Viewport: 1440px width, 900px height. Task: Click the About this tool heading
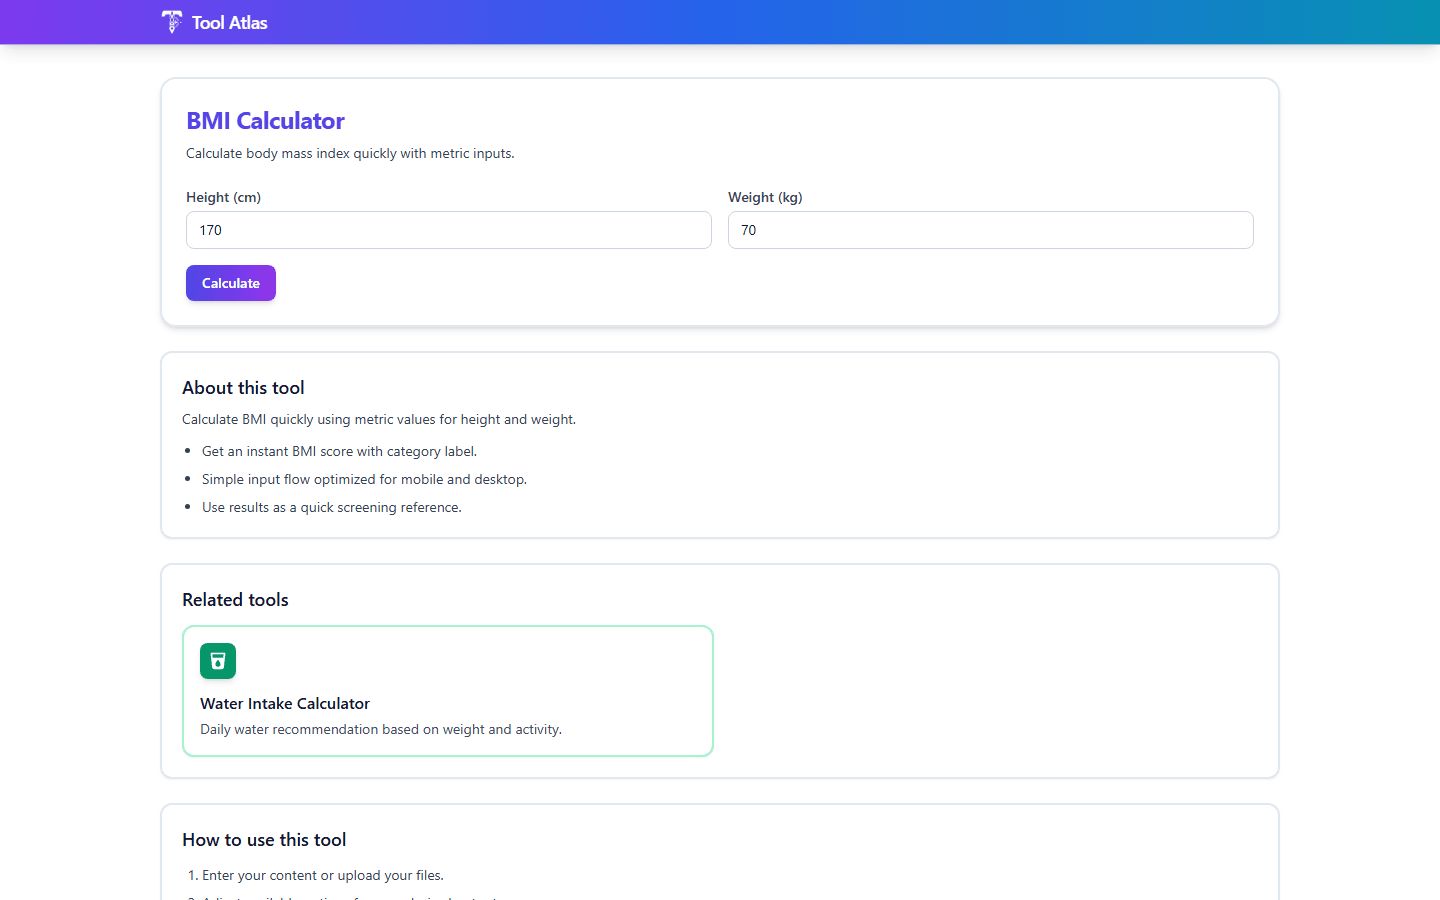[243, 388]
